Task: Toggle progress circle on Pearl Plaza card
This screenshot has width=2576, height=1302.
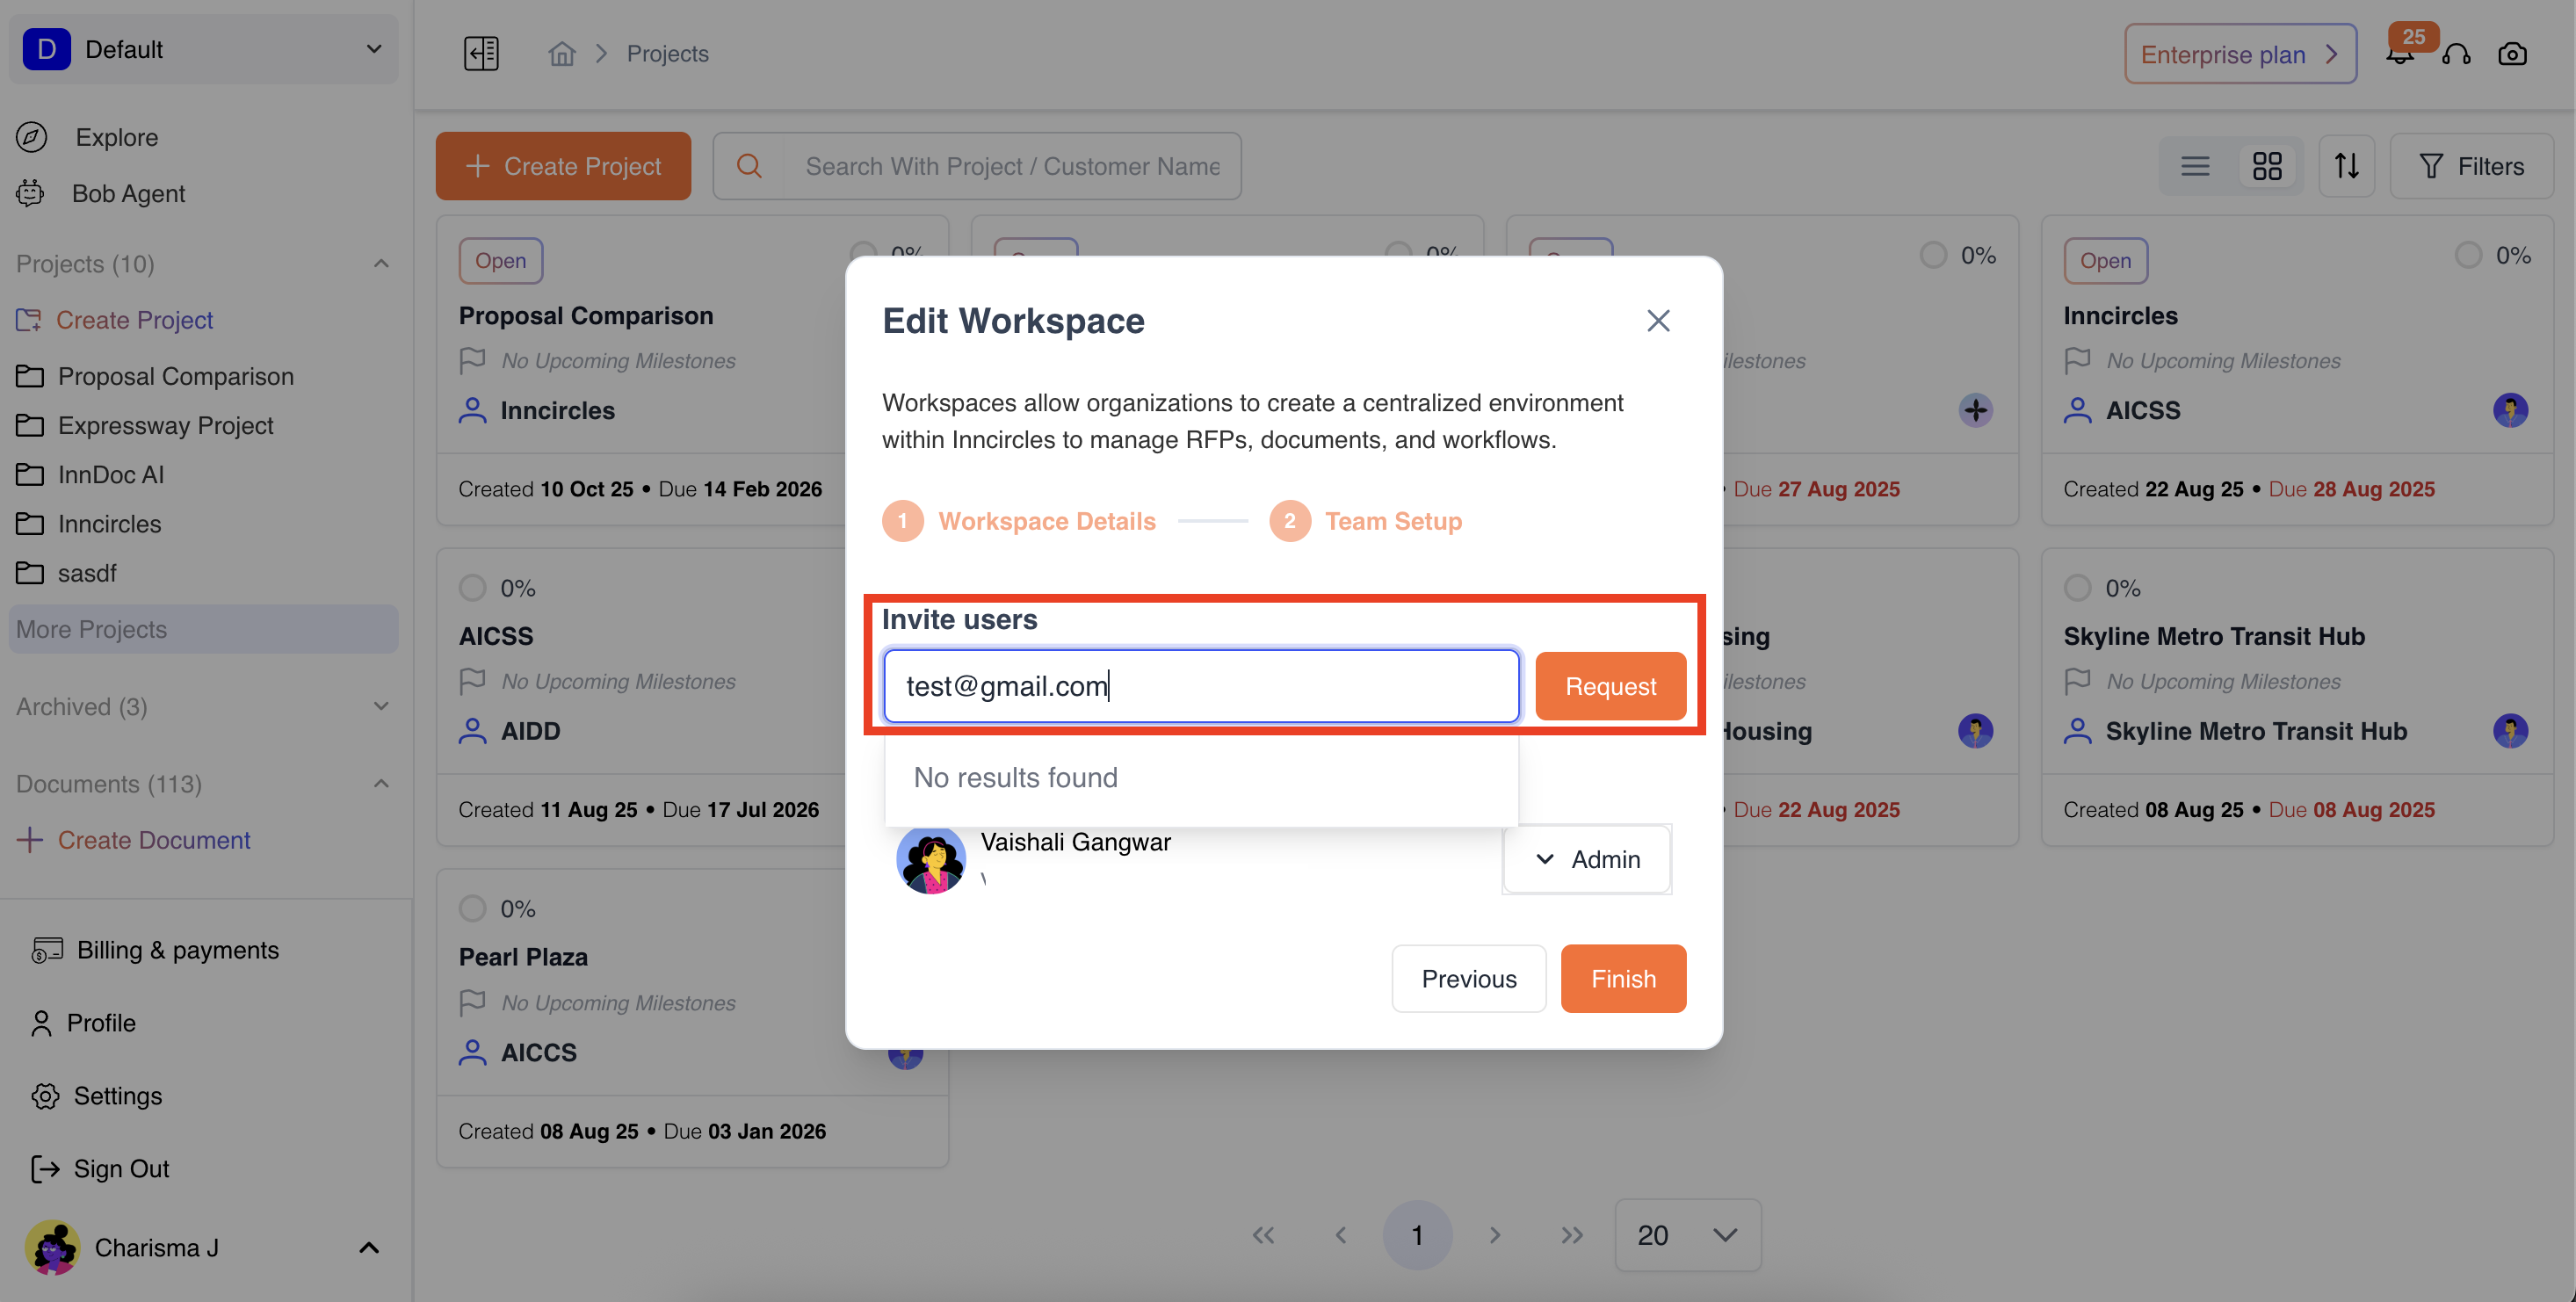Action: (472, 909)
